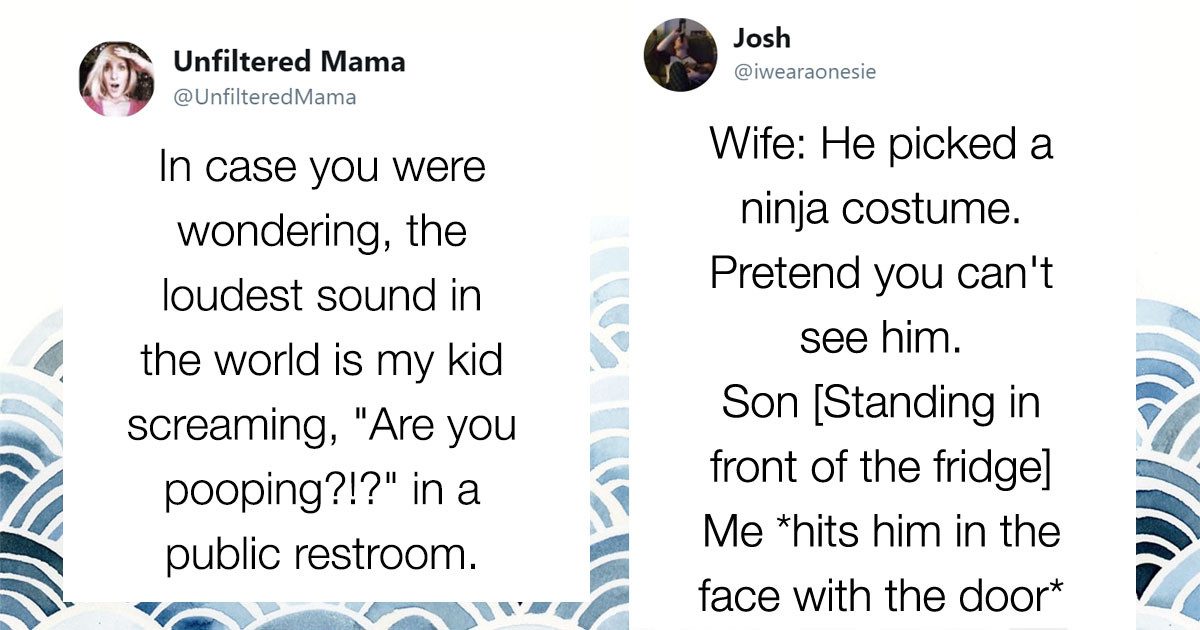Select the line 'In case you were'
Image resolution: width=1200 pixels, height=630 pixels.
click(x=321, y=167)
